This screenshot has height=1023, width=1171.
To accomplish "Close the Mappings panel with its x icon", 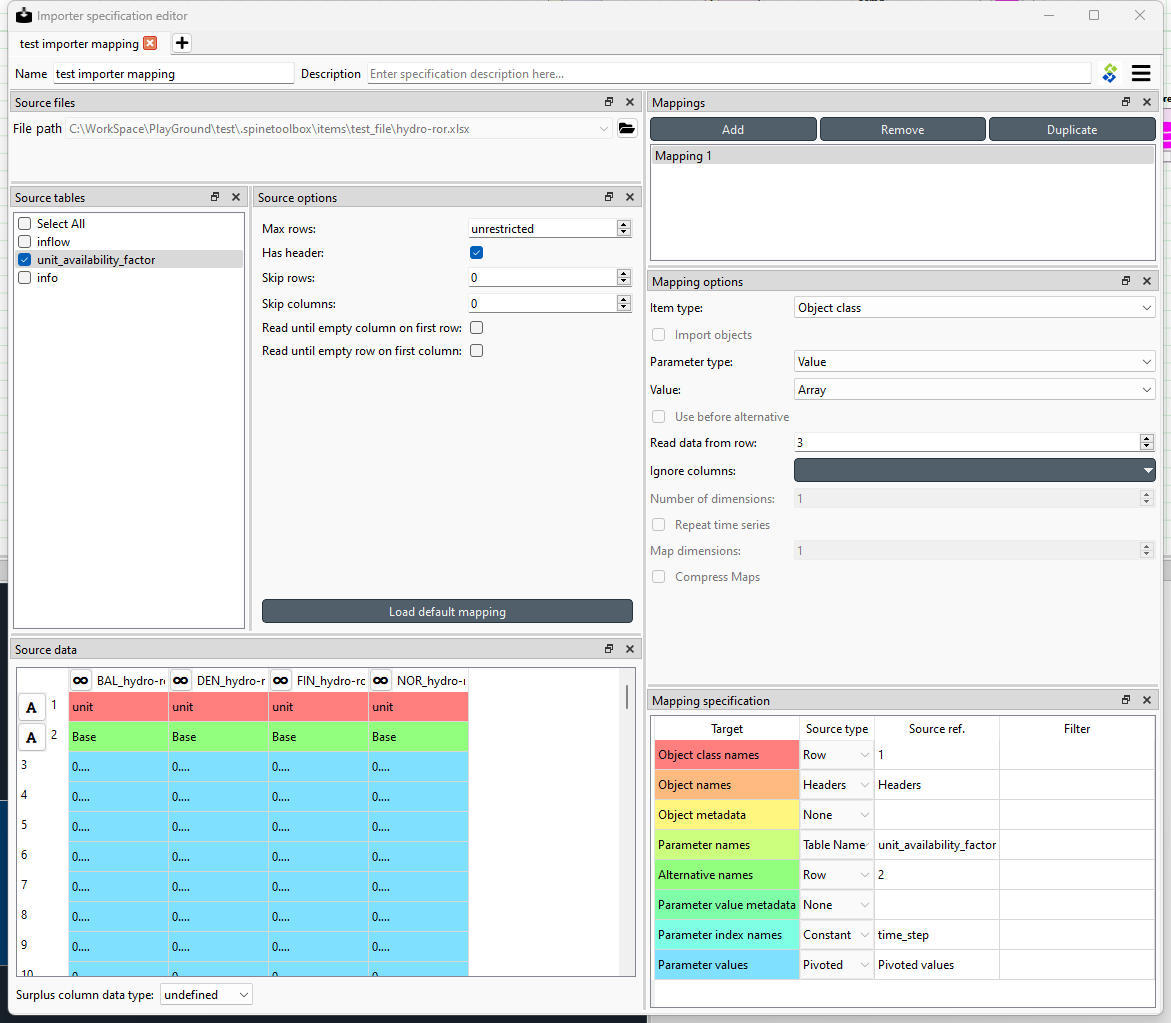I will click(1146, 101).
